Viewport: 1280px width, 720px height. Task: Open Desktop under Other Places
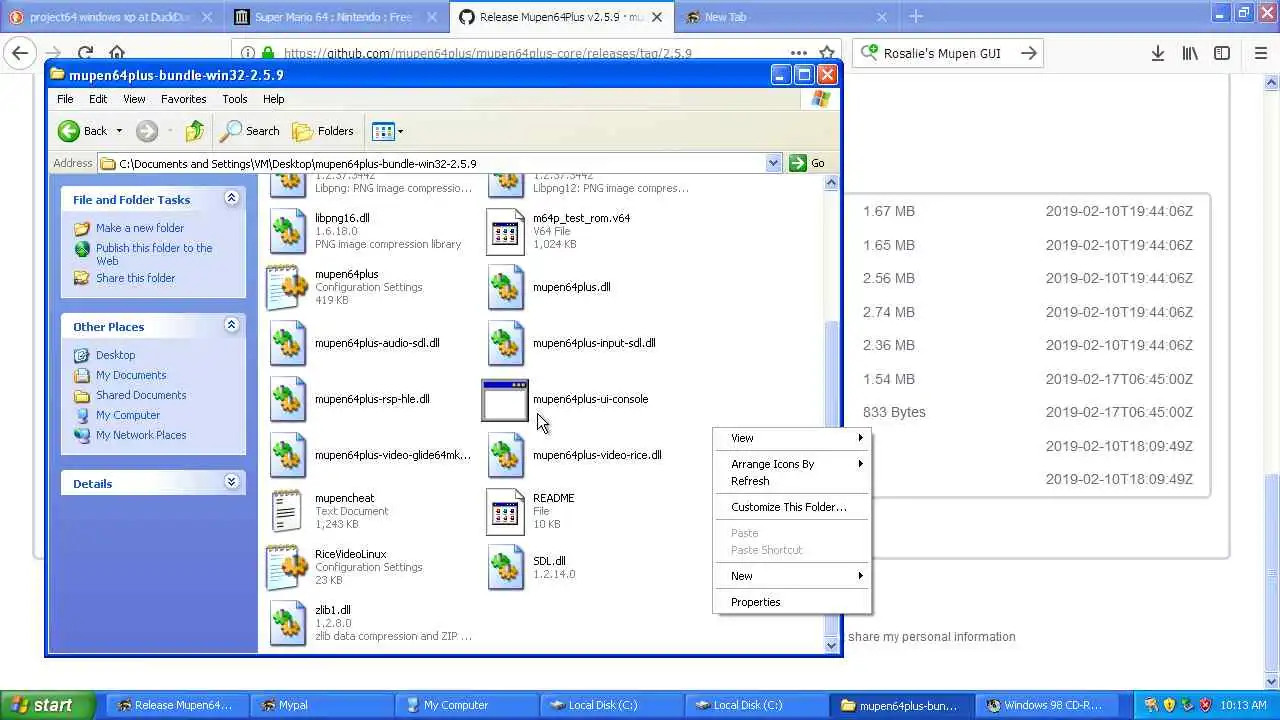[x=115, y=355]
